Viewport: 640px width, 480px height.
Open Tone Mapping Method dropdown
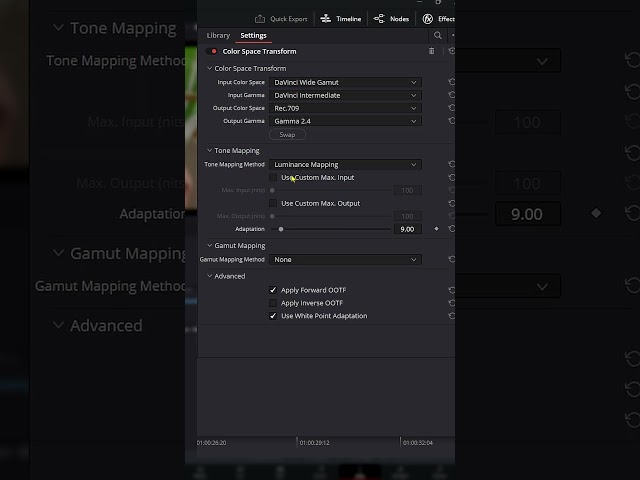(345, 164)
